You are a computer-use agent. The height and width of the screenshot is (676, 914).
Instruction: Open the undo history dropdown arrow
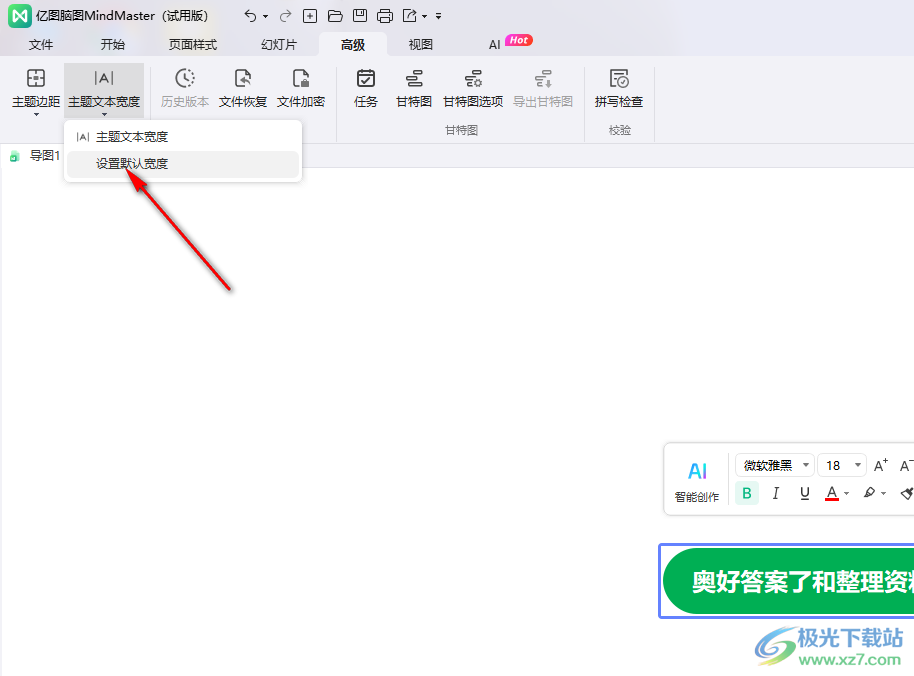click(x=265, y=16)
